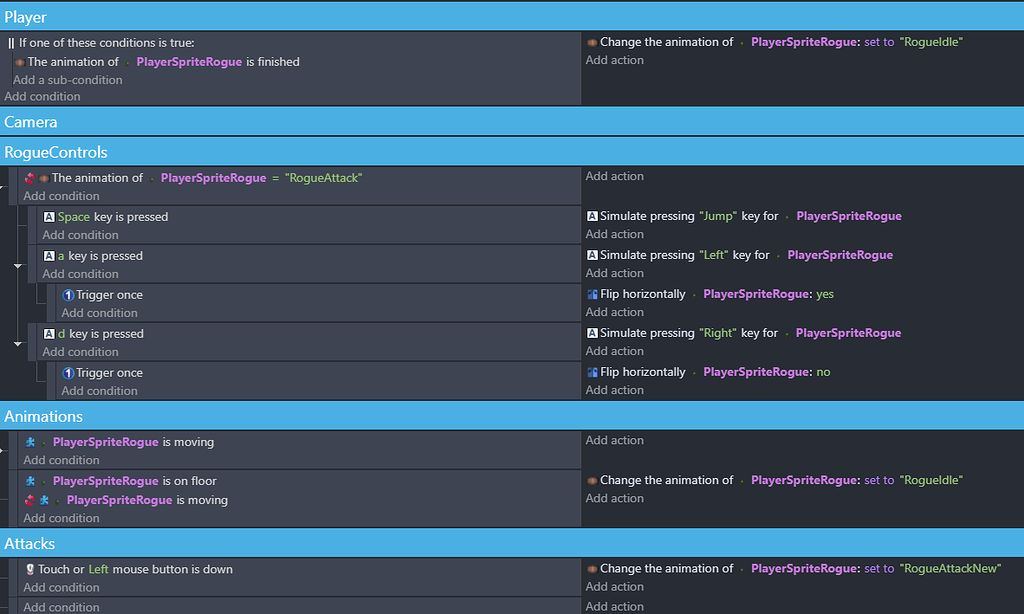This screenshot has width=1024, height=614.
Task: Collapse the first Animations event with the side arrow
Action: pos(4,449)
